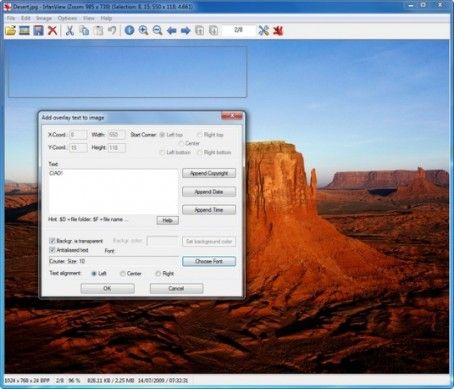The height and width of the screenshot is (389, 454).
Task: Save image with the floppy disk icon
Action: coord(38,30)
